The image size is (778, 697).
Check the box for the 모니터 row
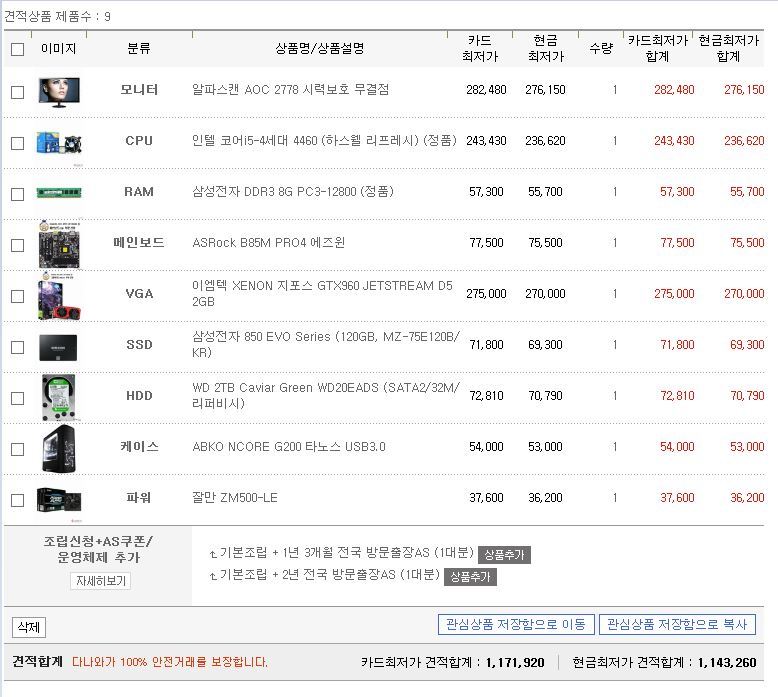click(x=17, y=92)
